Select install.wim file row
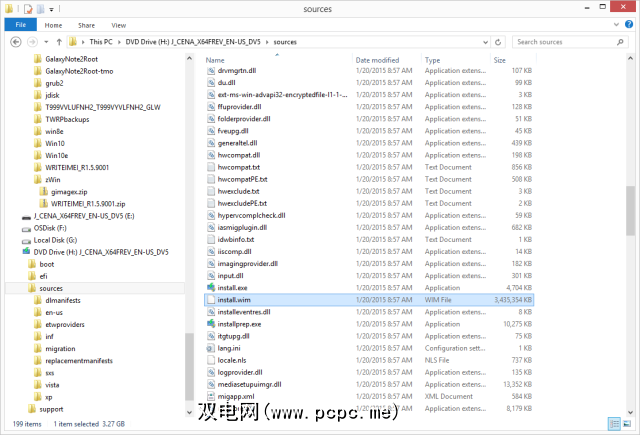 click(369, 300)
